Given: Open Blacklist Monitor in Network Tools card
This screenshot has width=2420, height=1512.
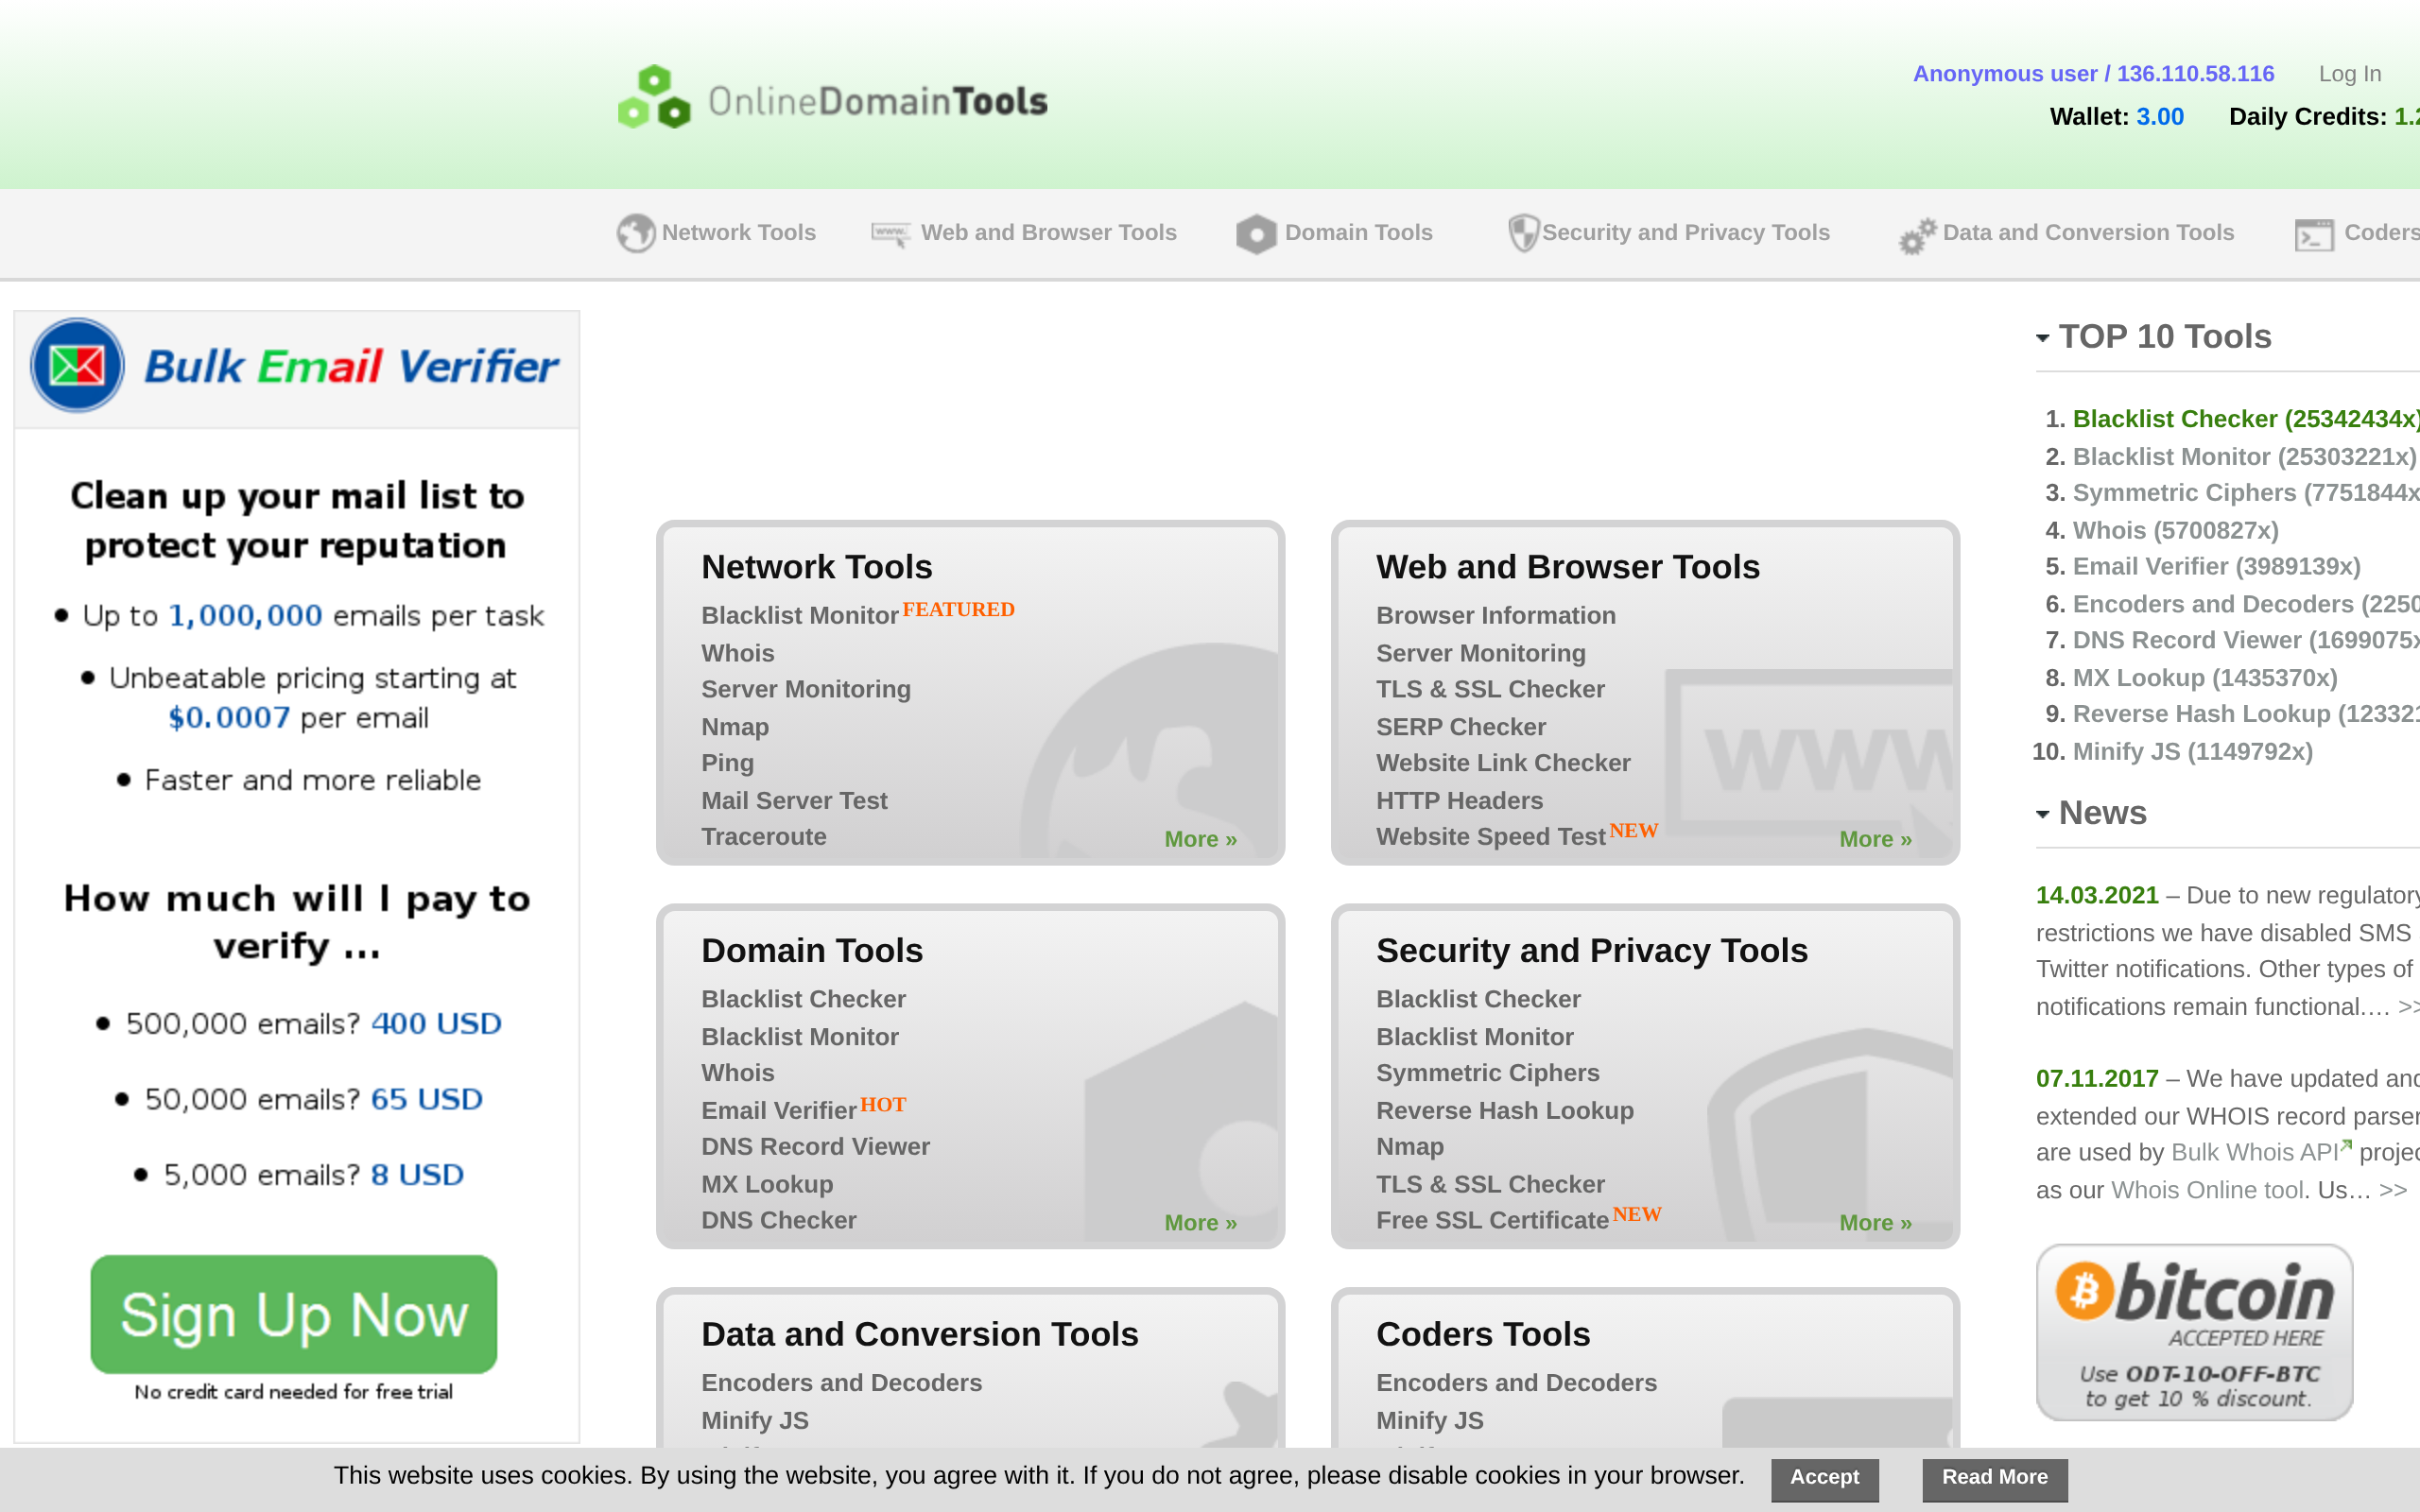Looking at the screenshot, I should click(799, 615).
